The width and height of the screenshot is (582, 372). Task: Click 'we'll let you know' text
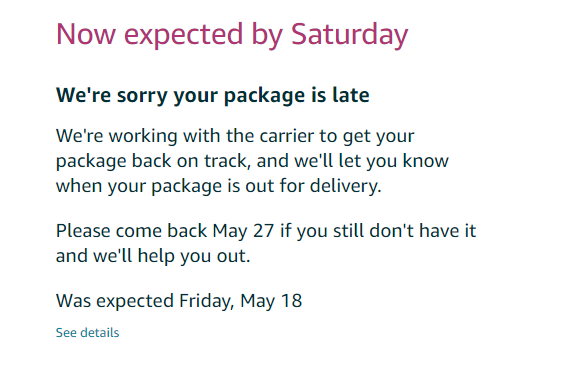[x=371, y=161]
